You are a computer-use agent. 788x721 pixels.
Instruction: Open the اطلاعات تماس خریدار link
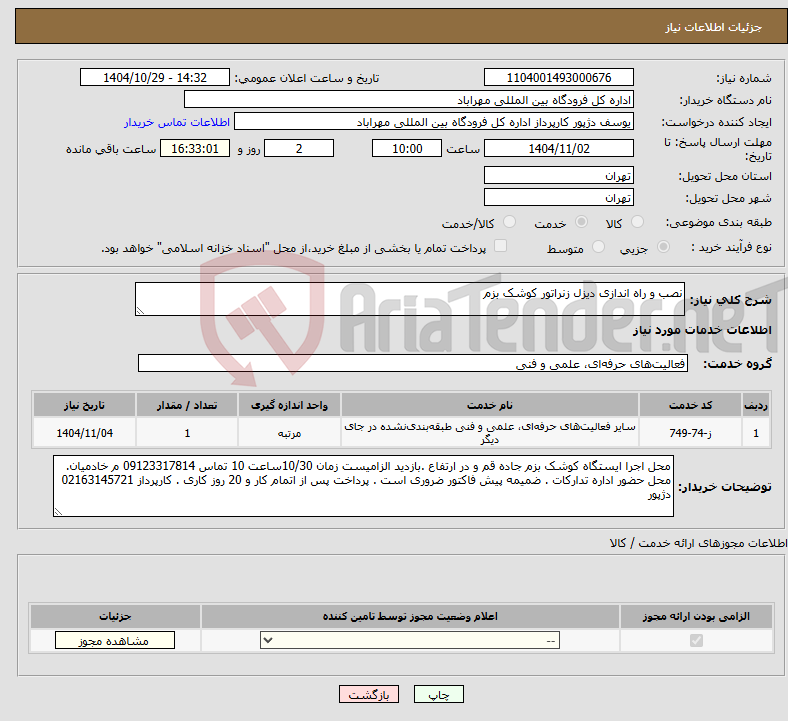[177, 122]
